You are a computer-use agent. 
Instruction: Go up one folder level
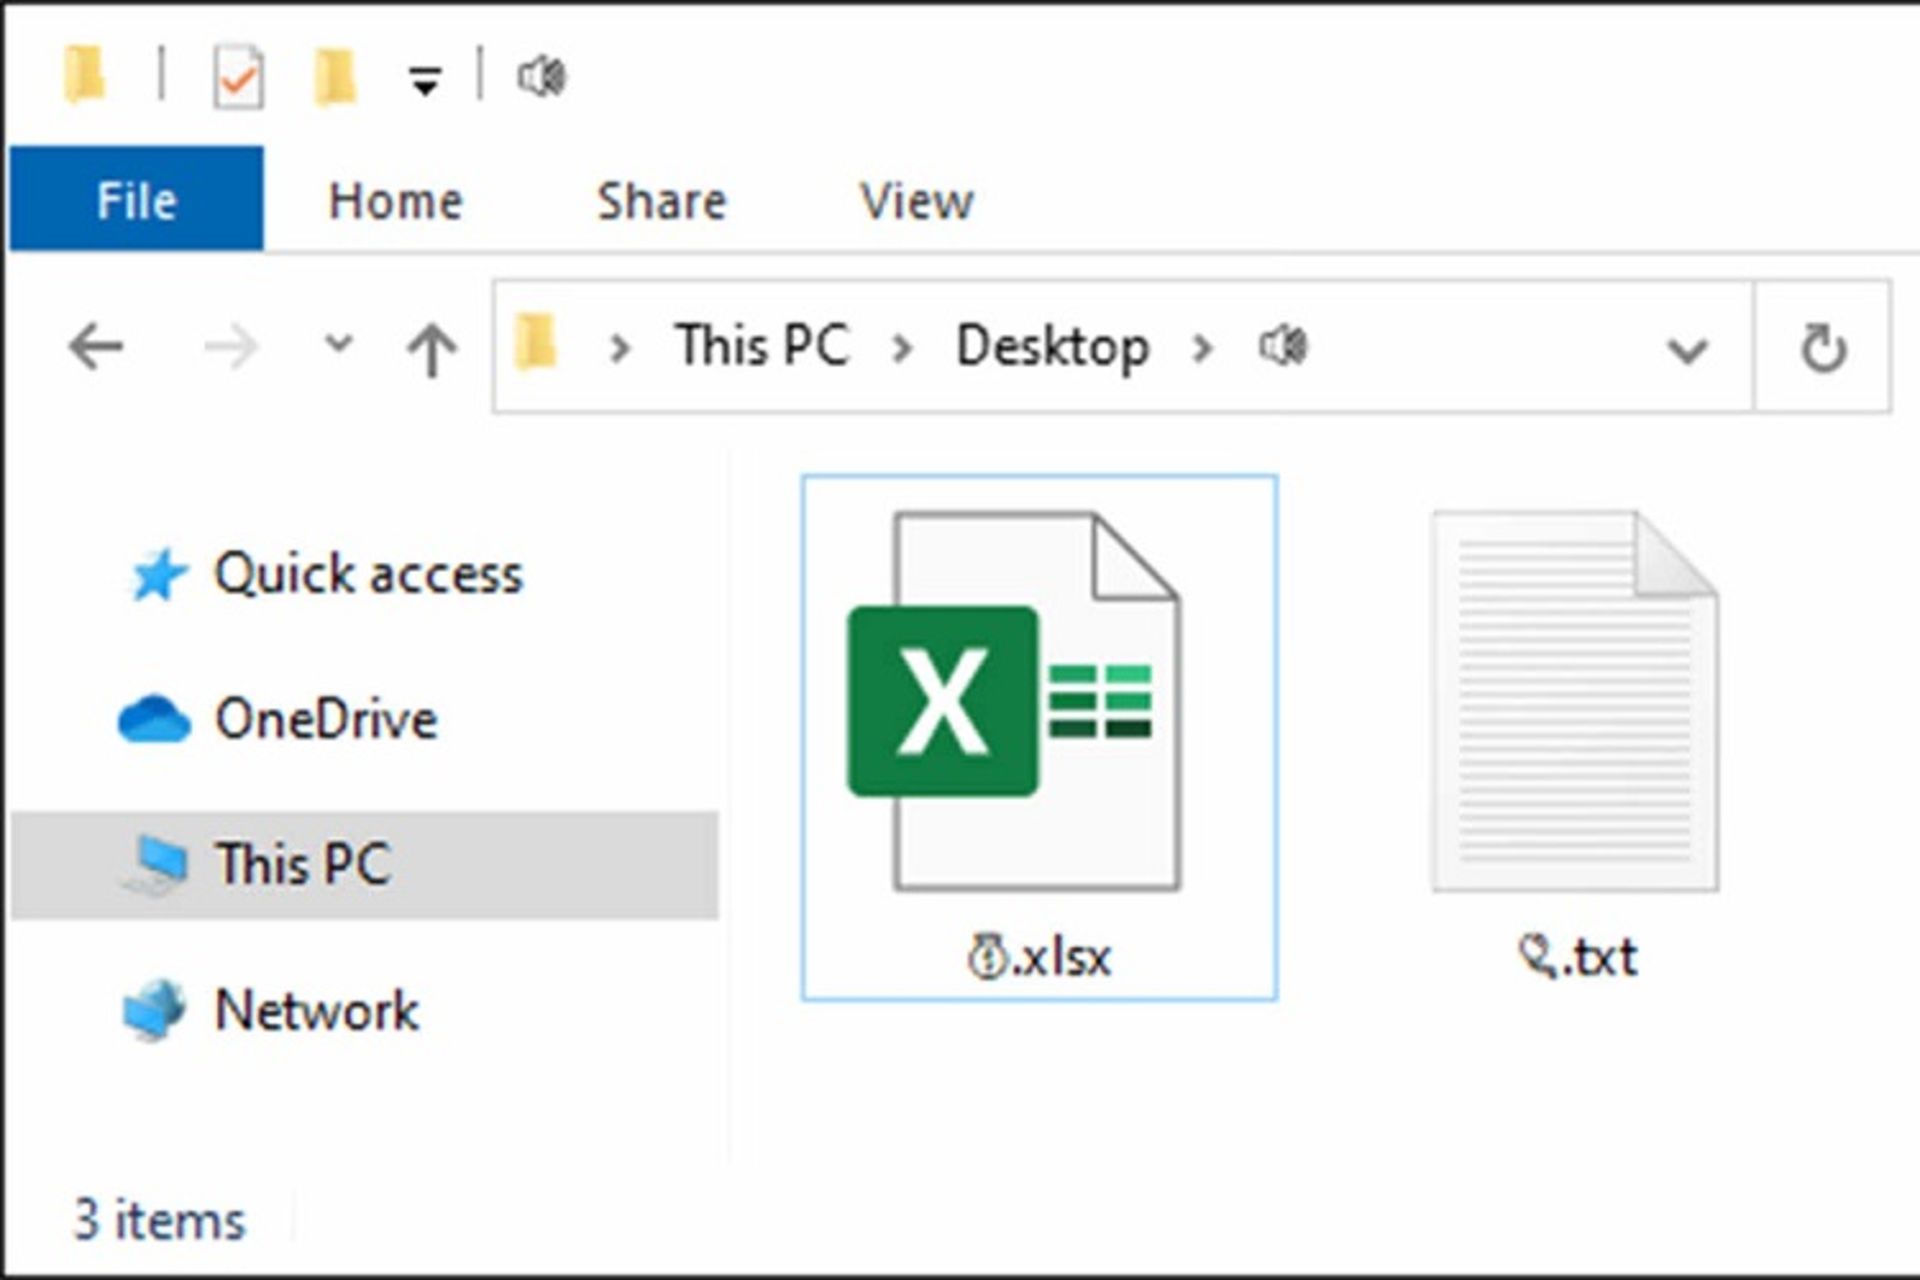[432, 350]
